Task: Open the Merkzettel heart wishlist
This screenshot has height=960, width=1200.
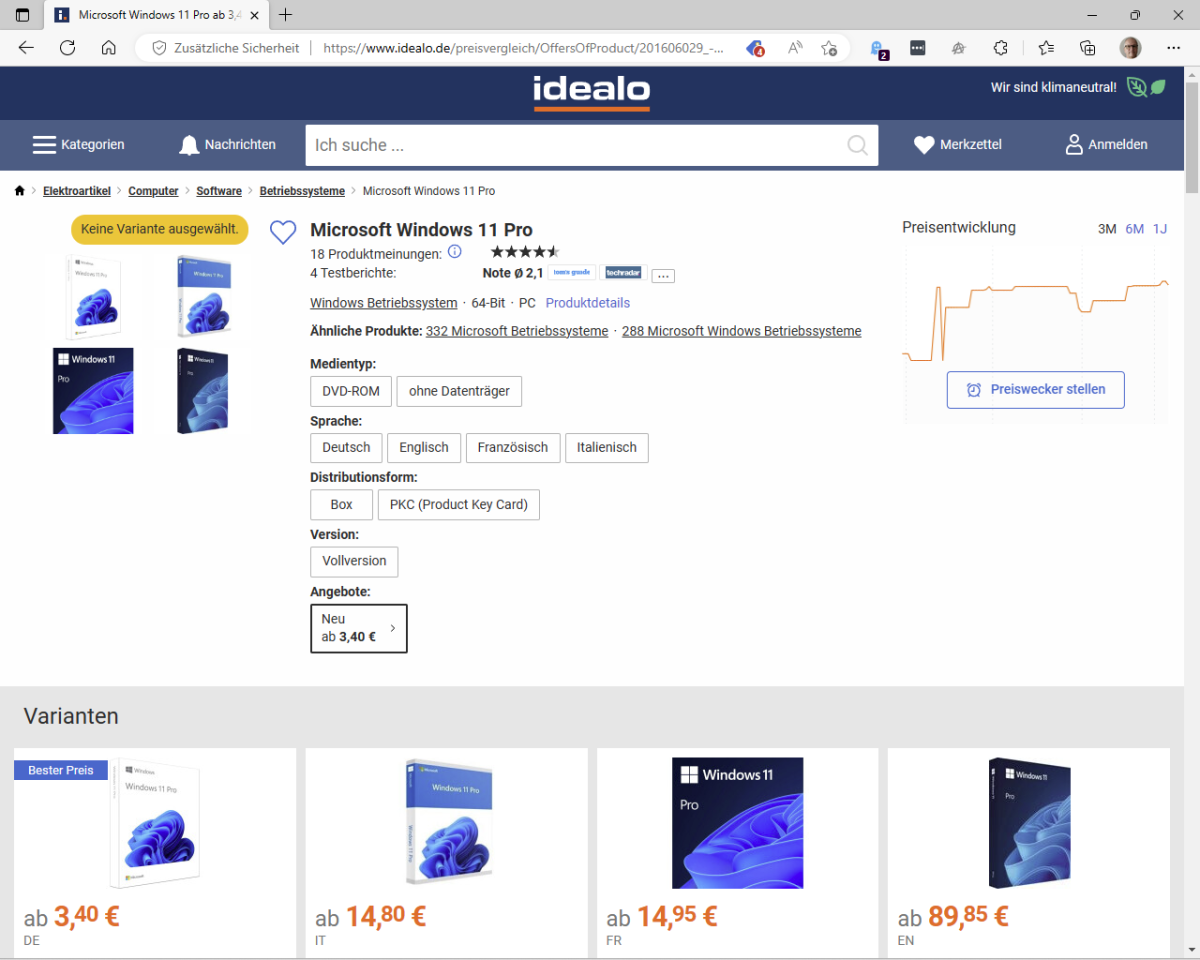Action: coord(957,145)
